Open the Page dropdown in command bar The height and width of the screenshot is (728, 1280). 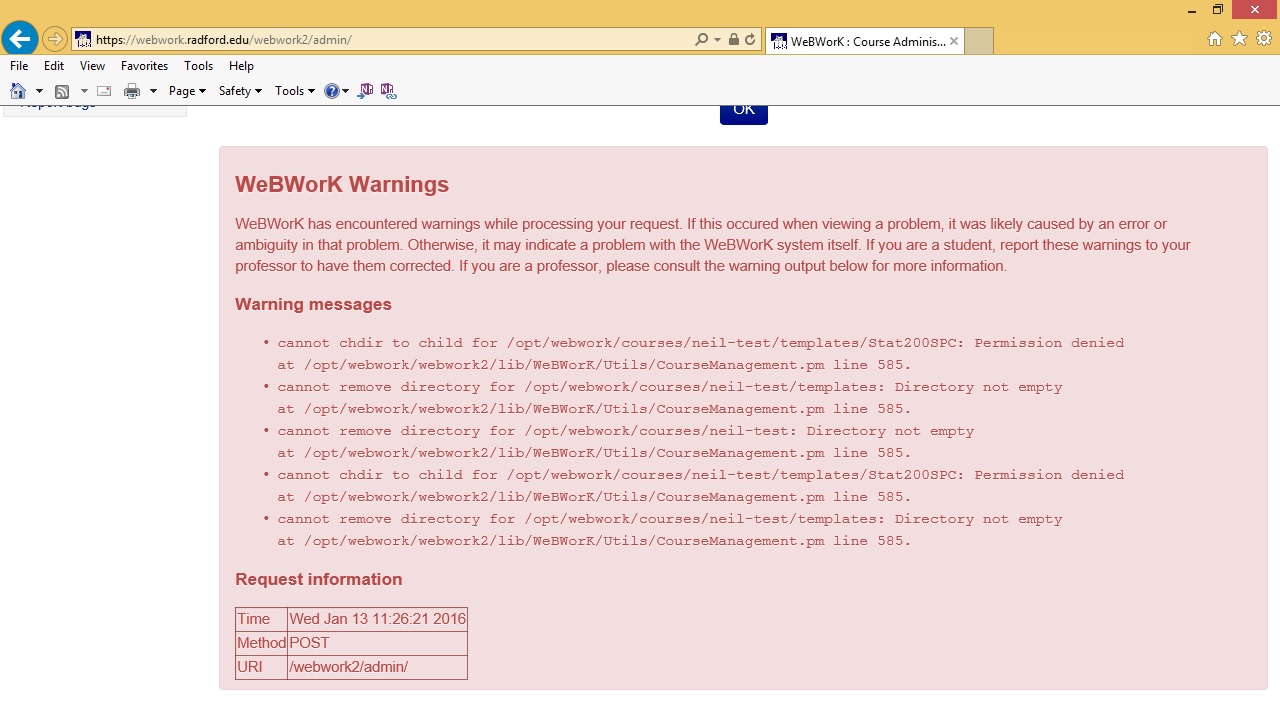click(x=187, y=91)
